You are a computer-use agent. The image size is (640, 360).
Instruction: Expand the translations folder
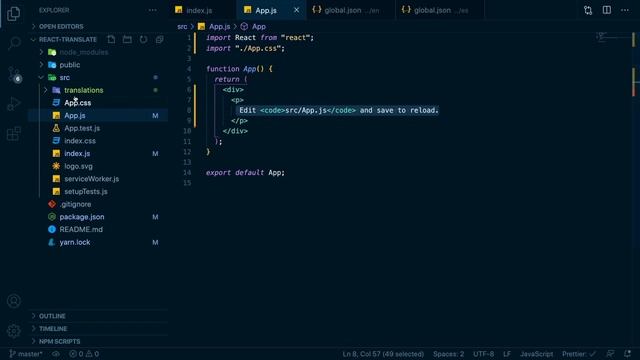coord(98,90)
